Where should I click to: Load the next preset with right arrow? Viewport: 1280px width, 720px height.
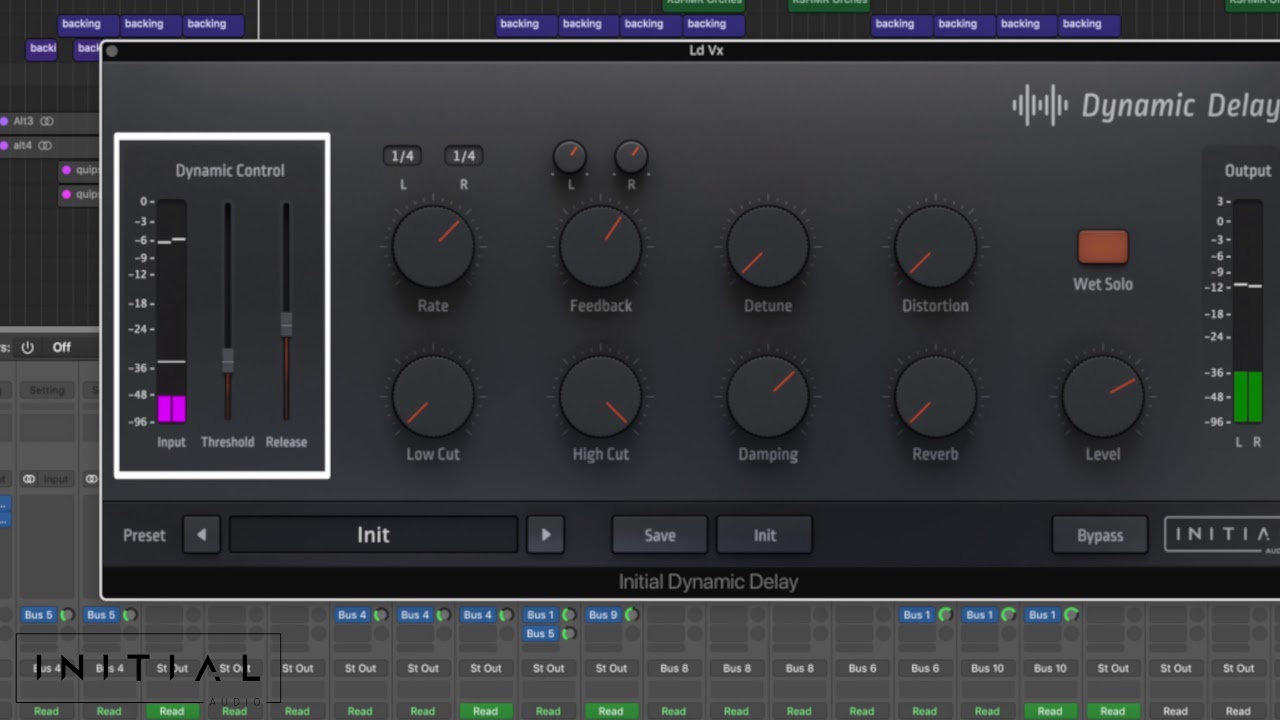coord(545,535)
